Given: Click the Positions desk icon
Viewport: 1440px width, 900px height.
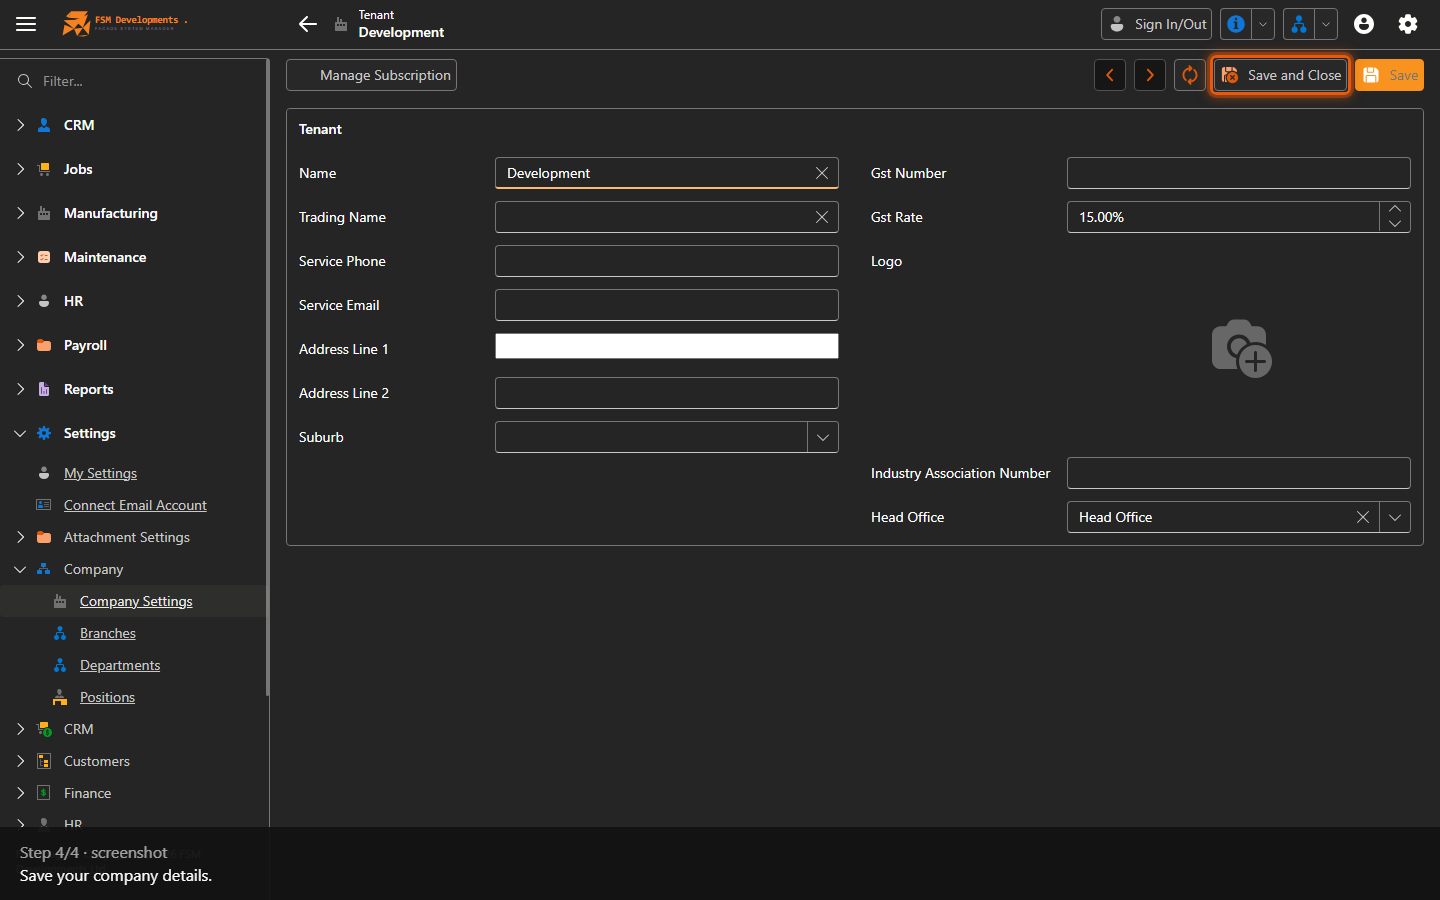Looking at the screenshot, I should [x=60, y=697].
